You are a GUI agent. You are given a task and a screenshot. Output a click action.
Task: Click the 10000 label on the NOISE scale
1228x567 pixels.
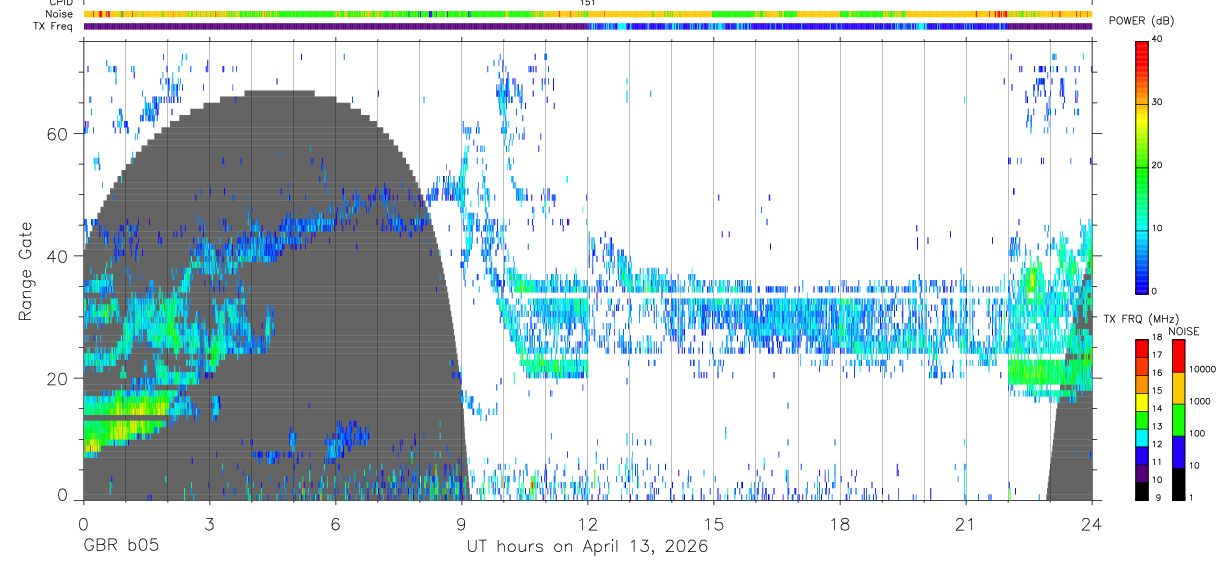(1204, 369)
